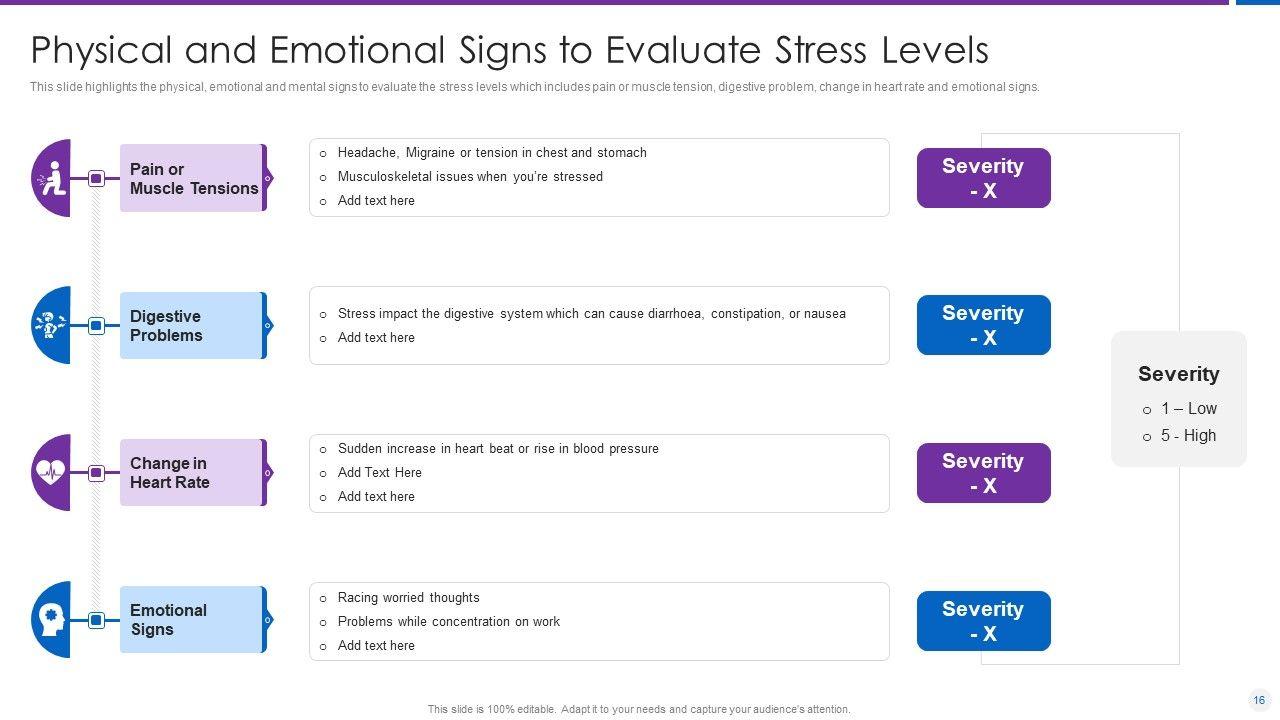1280x720 pixels.
Task: Click square timeline marker beside Digestive Problems
Action: click(x=97, y=326)
